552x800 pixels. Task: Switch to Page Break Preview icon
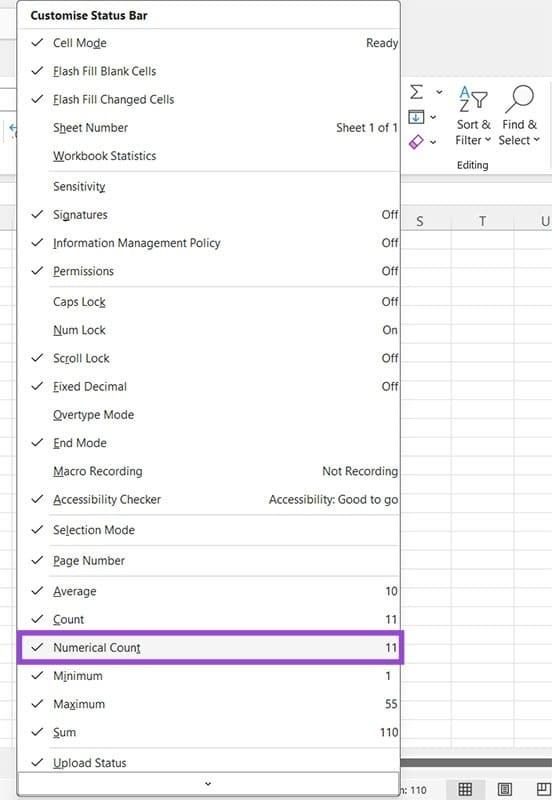point(544,789)
